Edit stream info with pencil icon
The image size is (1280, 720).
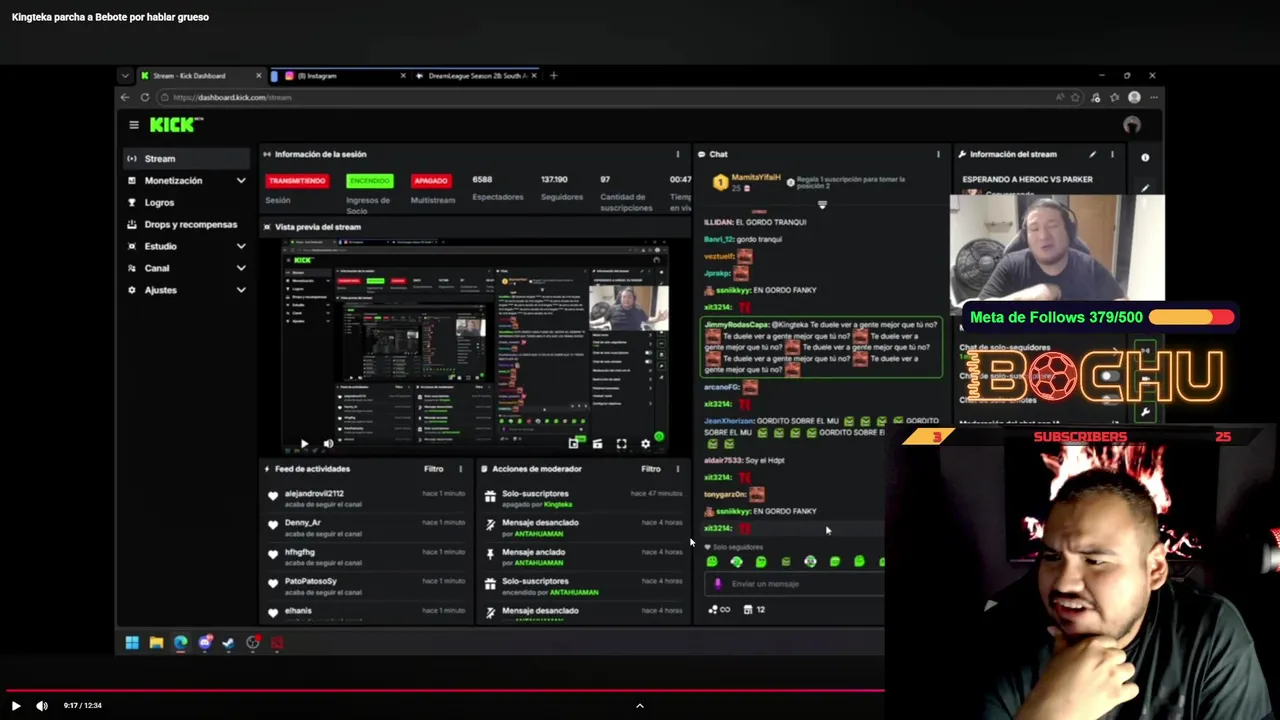coord(1092,154)
